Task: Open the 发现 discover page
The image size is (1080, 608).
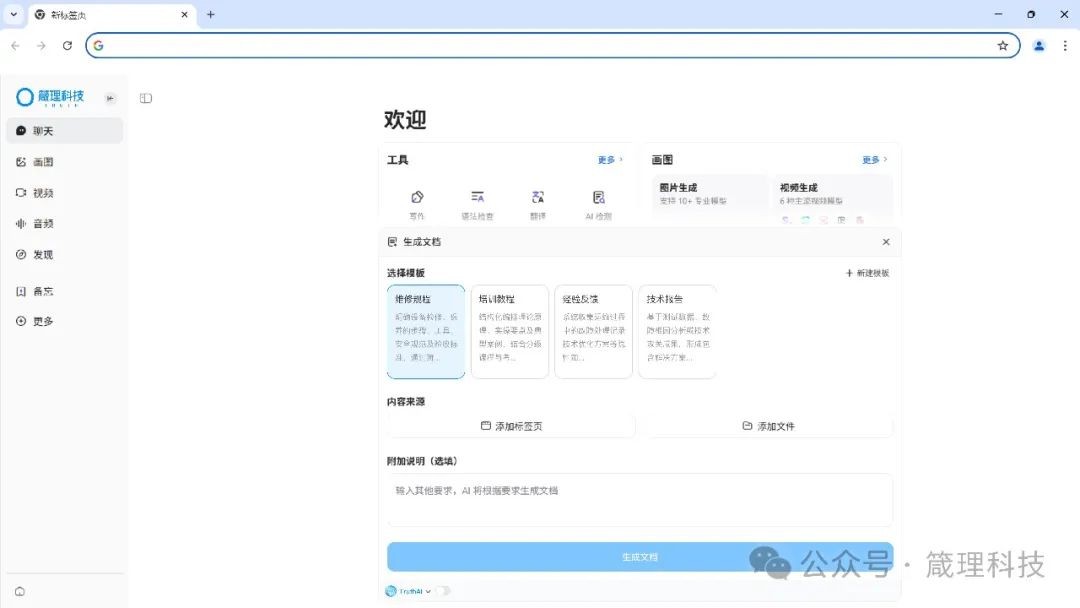Action: (x=42, y=255)
